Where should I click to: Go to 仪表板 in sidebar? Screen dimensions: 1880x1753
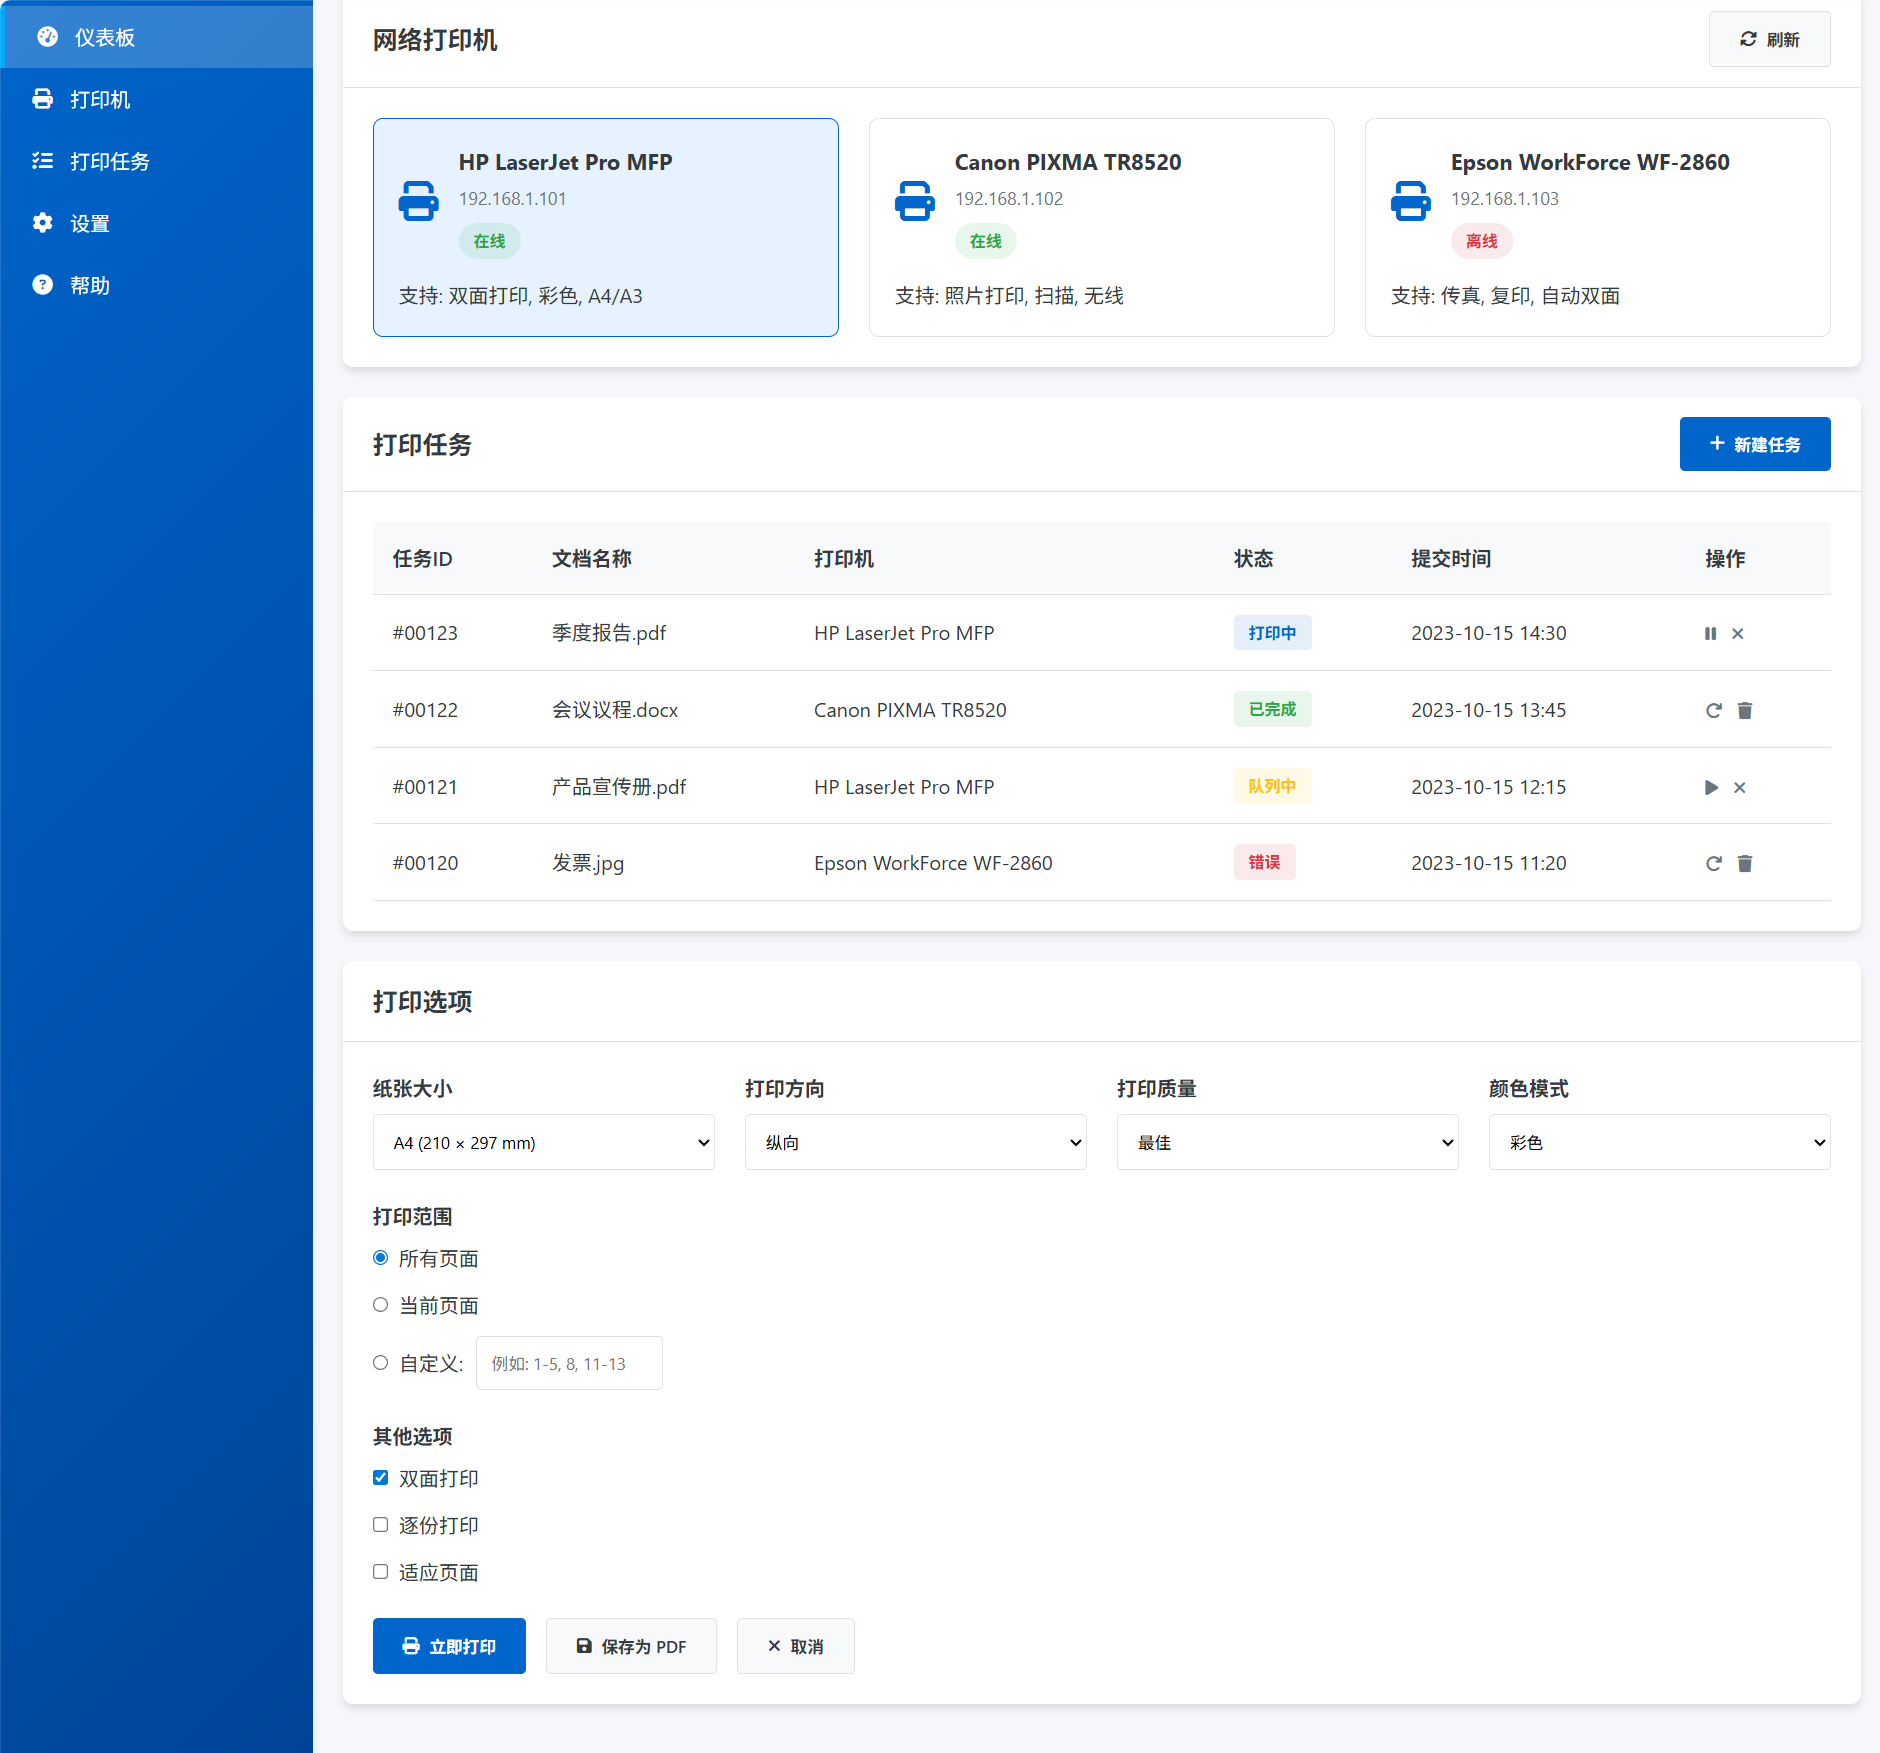pos(157,37)
